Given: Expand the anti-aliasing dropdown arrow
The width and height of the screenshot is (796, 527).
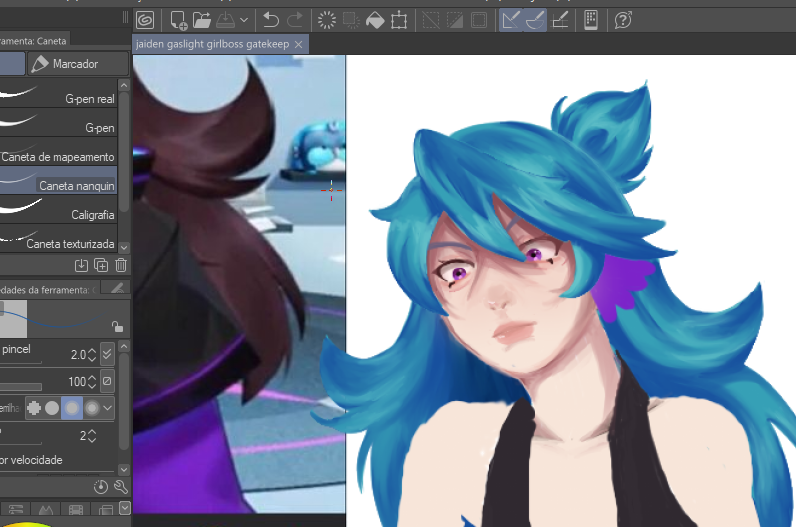Looking at the screenshot, I should [108, 408].
